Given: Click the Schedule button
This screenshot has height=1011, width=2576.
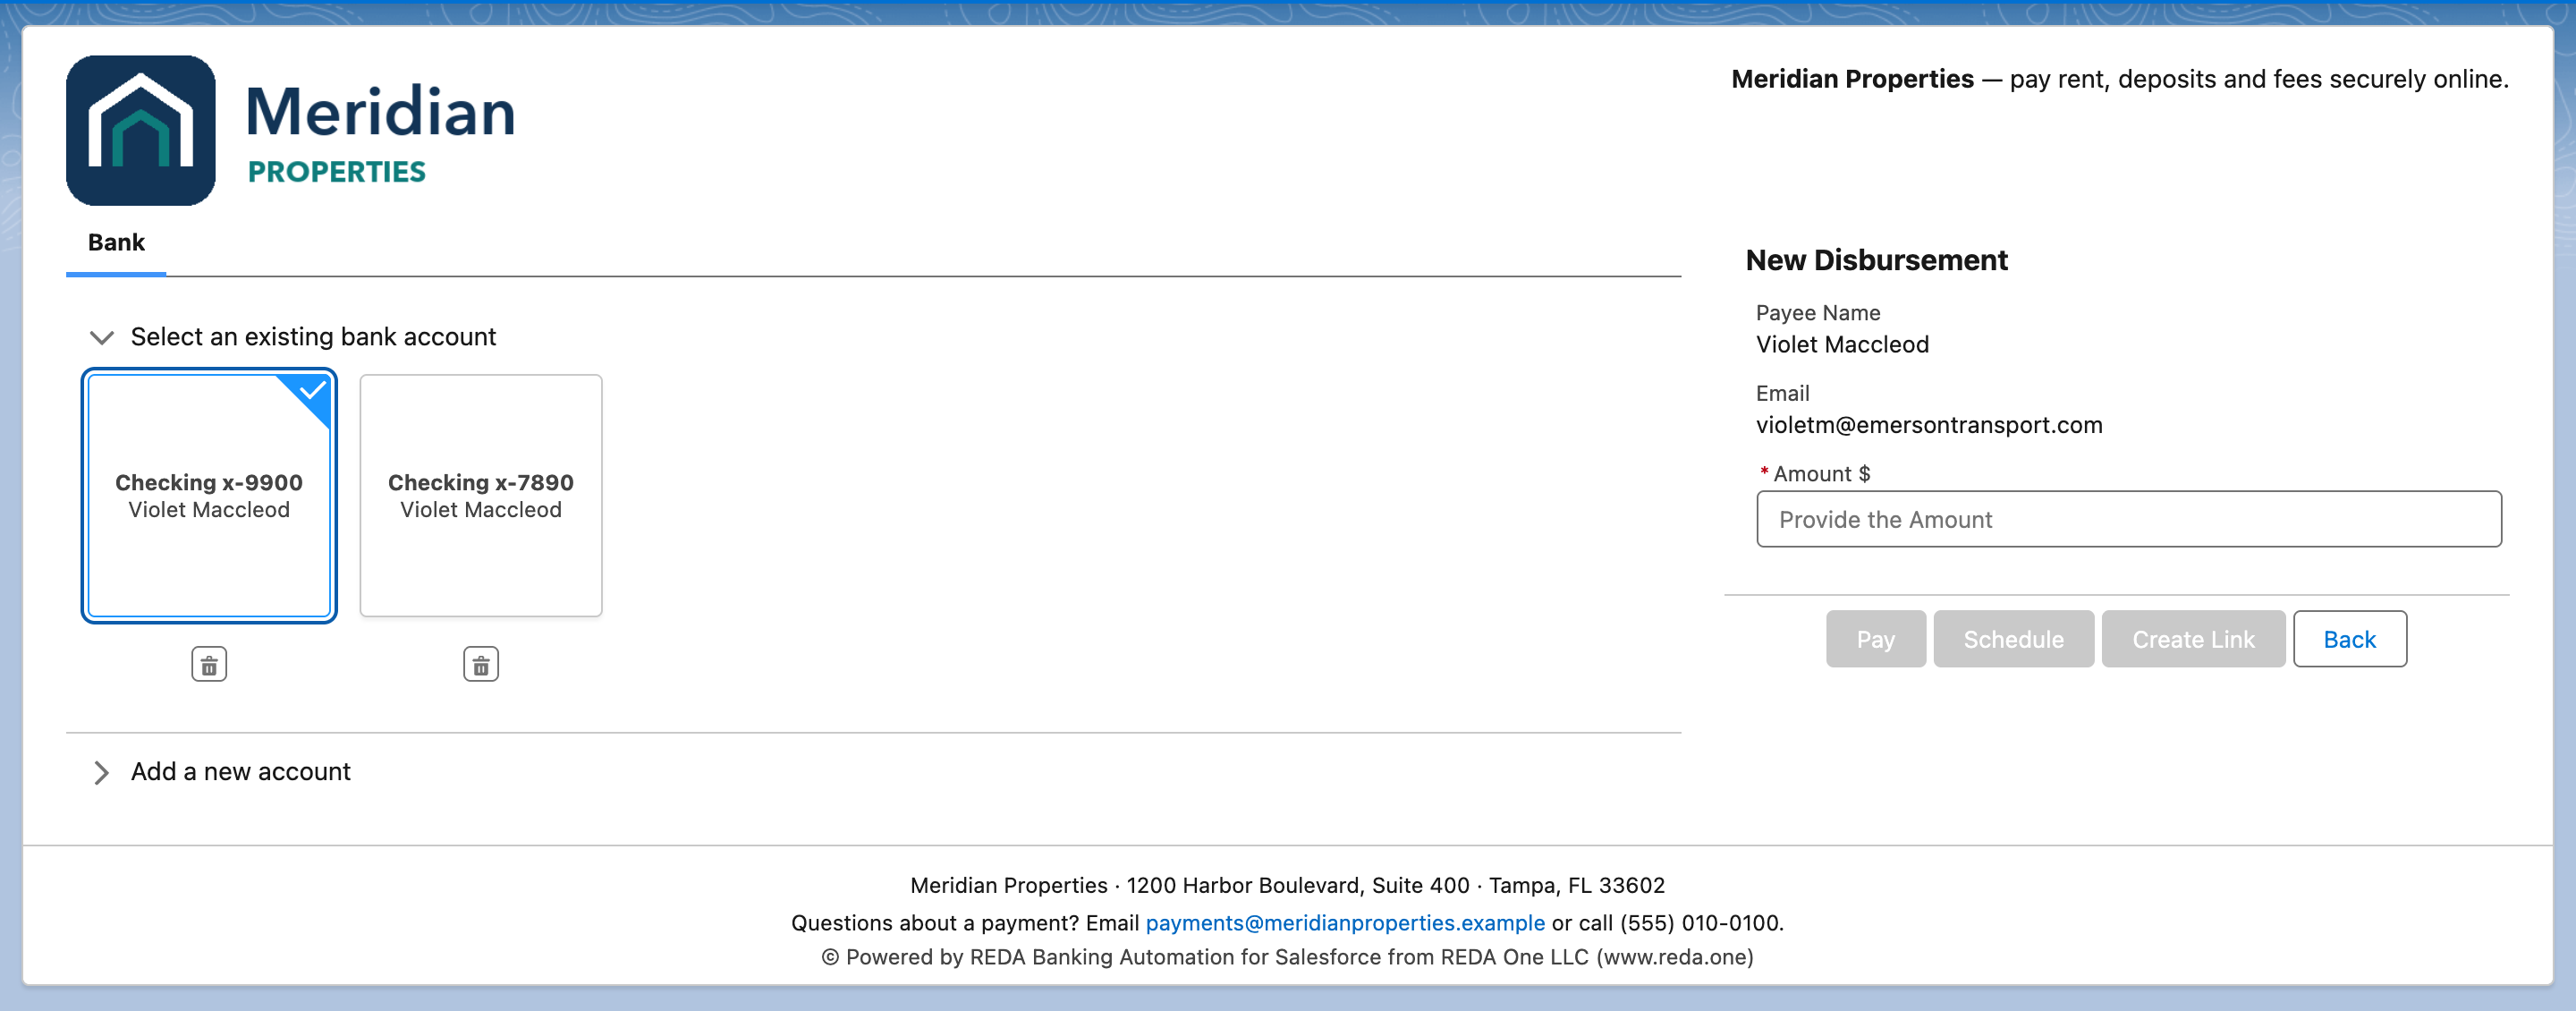Looking at the screenshot, I should click(2013, 640).
